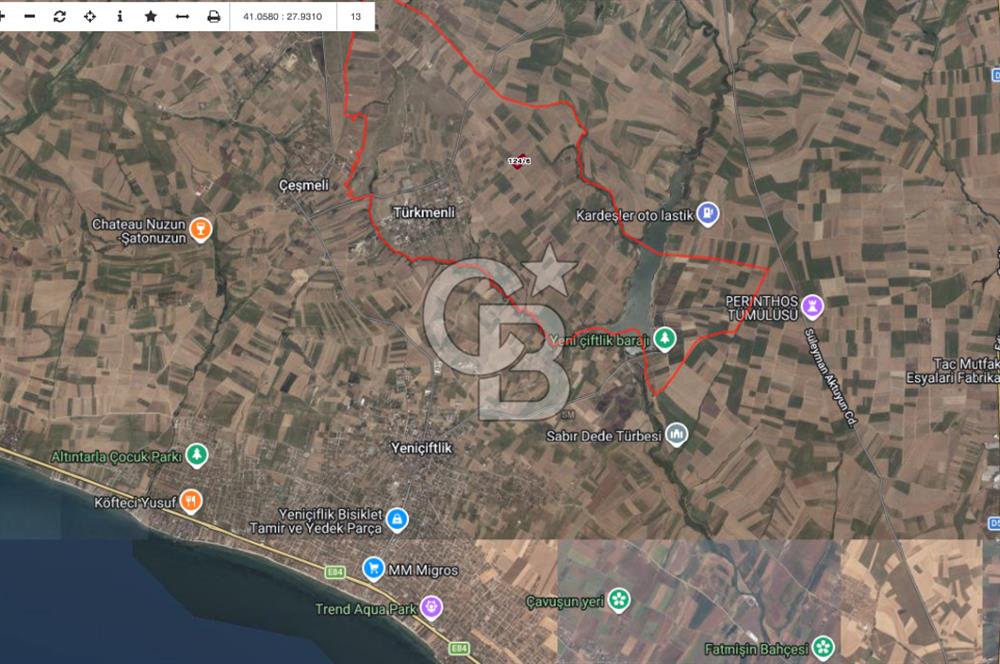Select the PERINTHOS TÜMÜLÜSÜ purple marker

(812, 307)
